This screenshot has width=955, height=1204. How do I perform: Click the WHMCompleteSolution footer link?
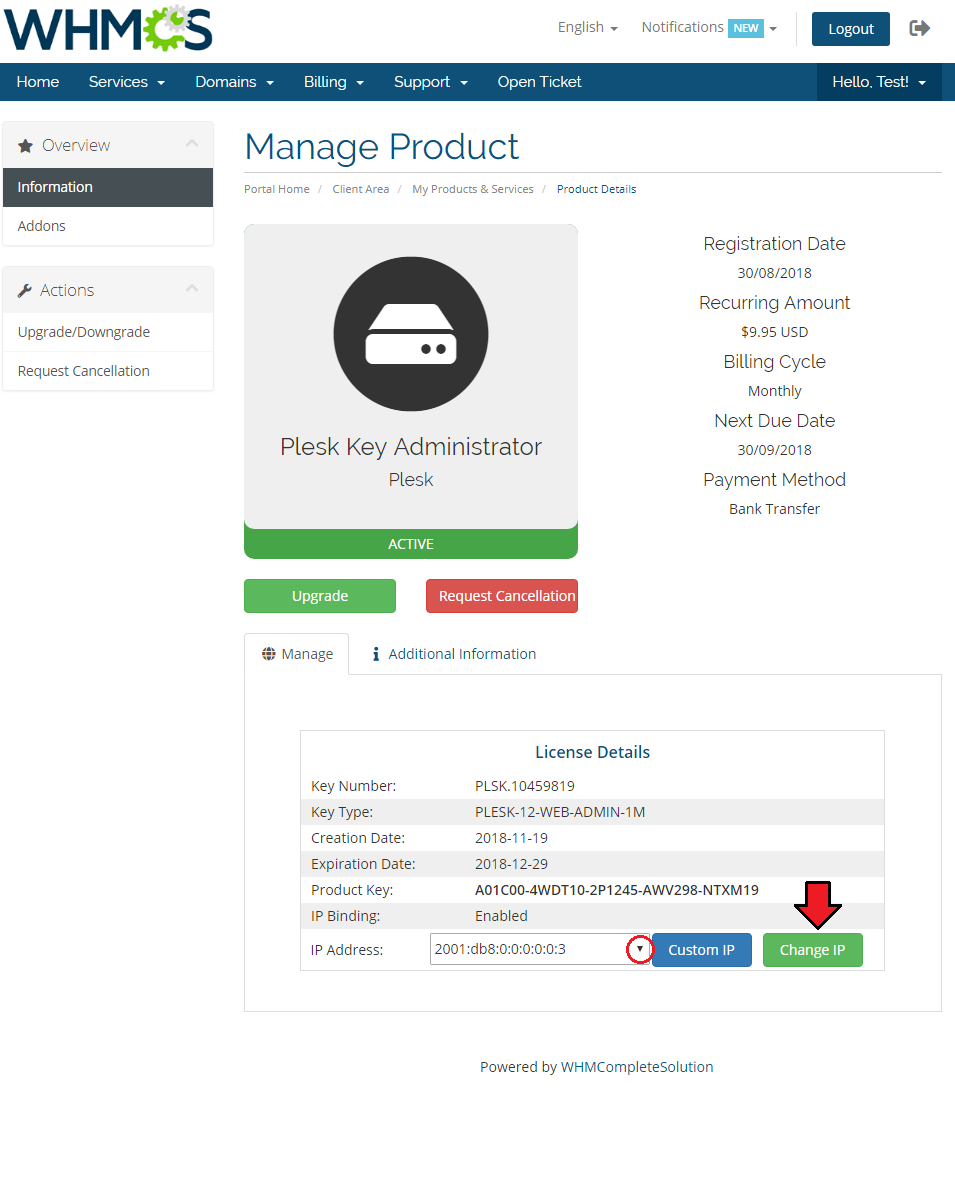[637, 1067]
